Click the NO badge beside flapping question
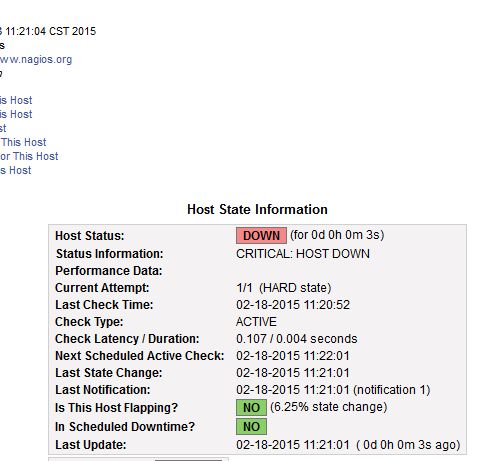 coord(251,407)
